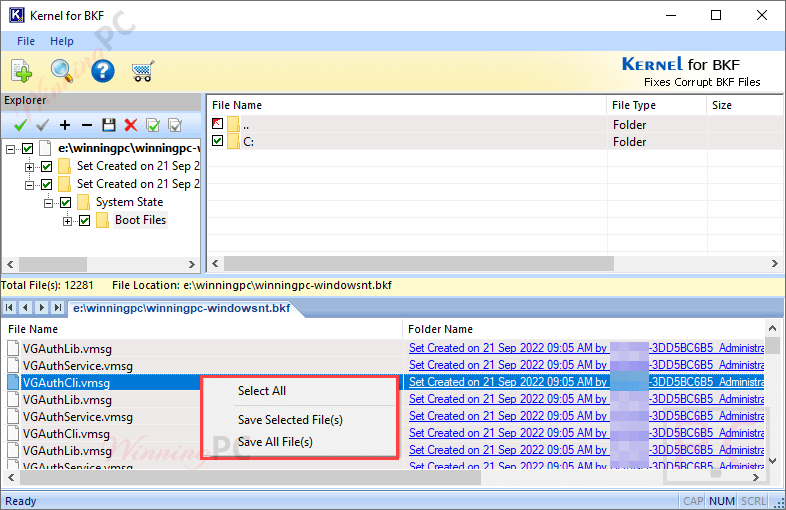Click the file icon of first VGAuthLib.vmsg
The width and height of the screenshot is (786, 510).
pos(14,349)
